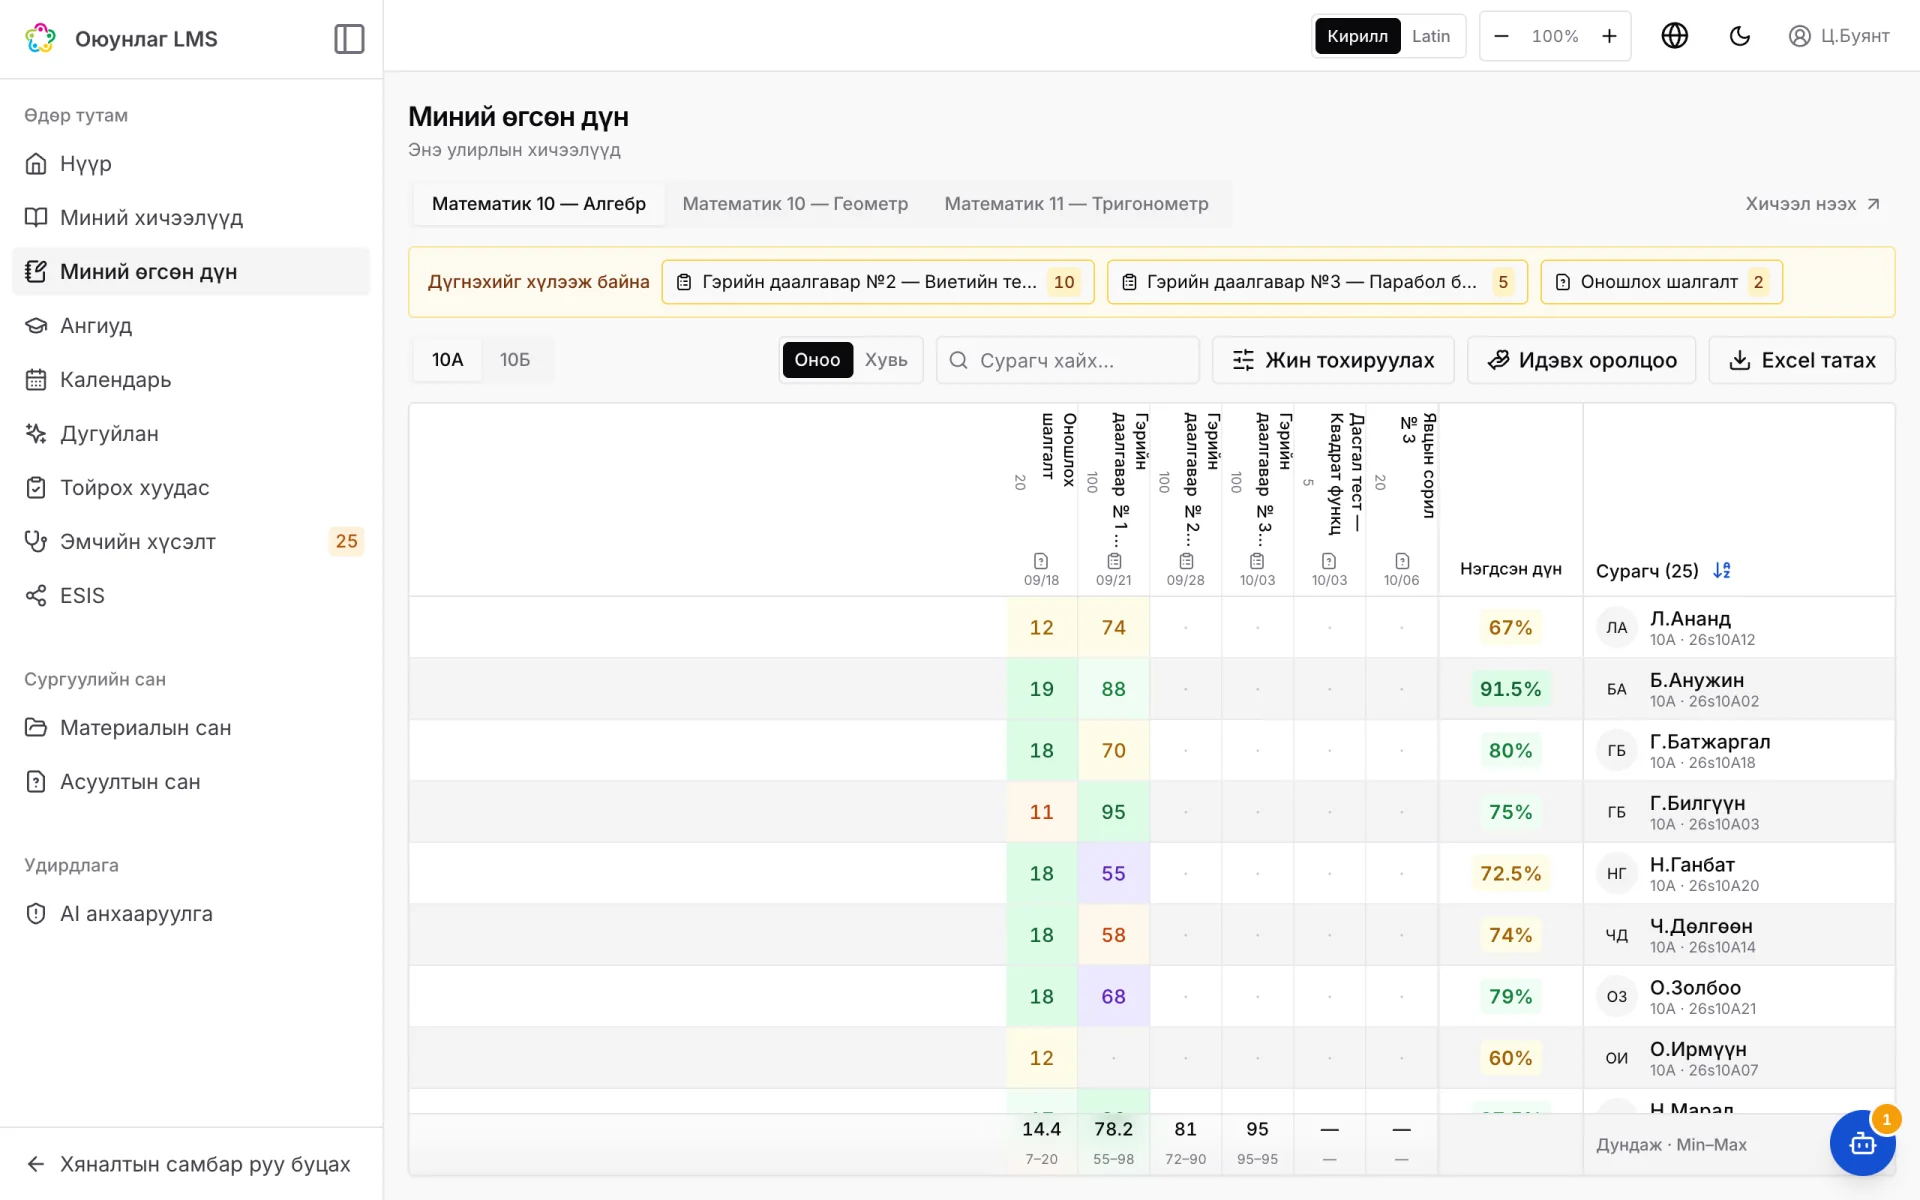Open Дугуйлан clubs page
The width and height of the screenshot is (1920, 1200).
tap(191, 434)
